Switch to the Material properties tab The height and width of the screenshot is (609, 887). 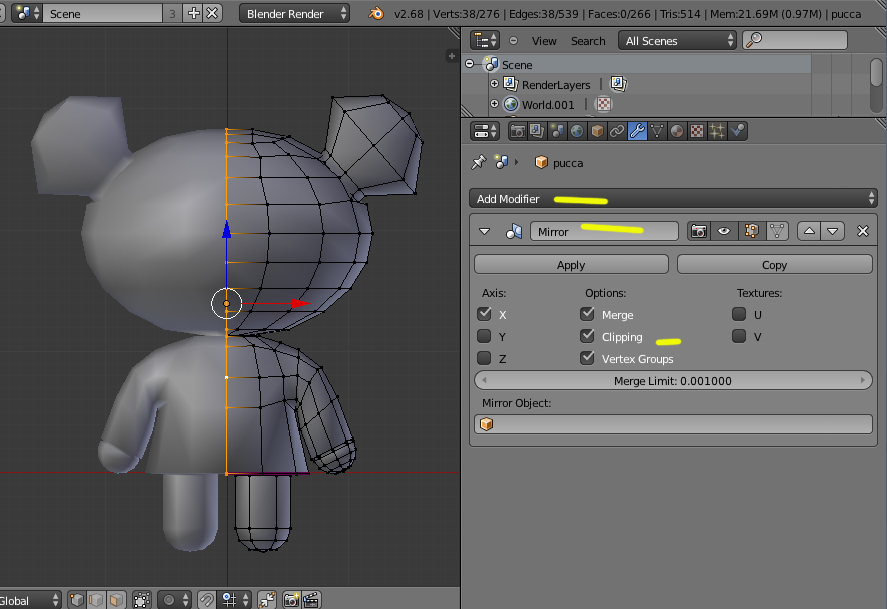(677, 131)
